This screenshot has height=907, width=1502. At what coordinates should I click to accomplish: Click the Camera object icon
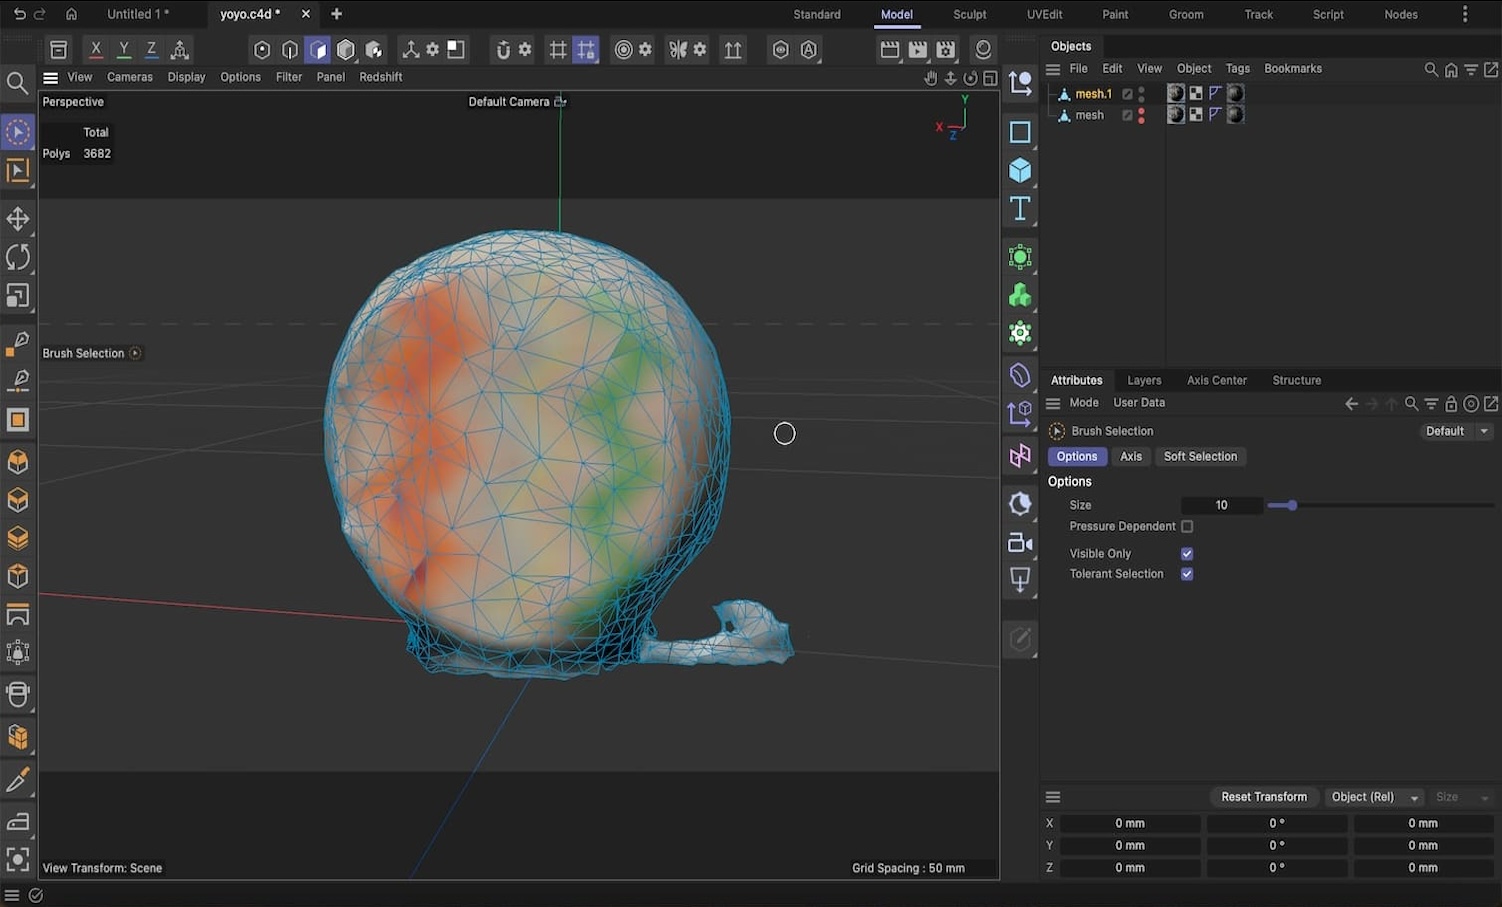(1020, 542)
